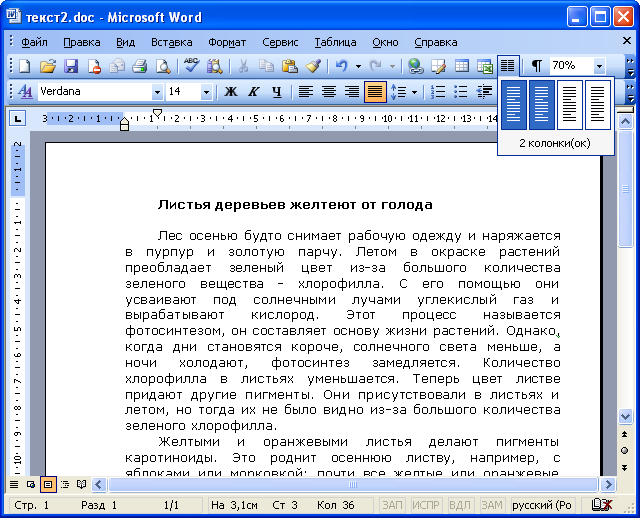Insert Excel worksheet icon
This screenshot has height=518, width=640.
click(x=485, y=66)
